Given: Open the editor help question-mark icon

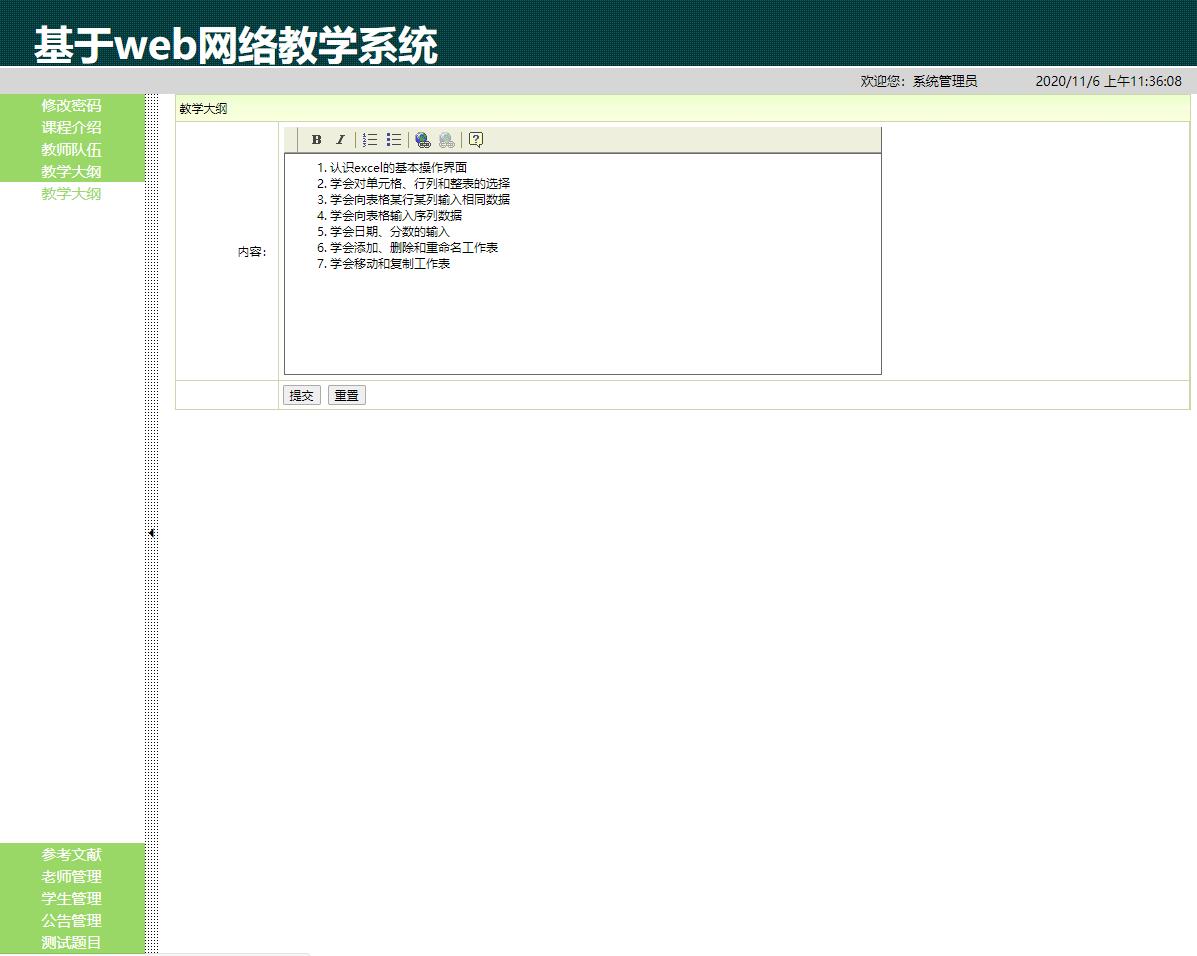Looking at the screenshot, I should pyautogui.click(x=476, y=140).
